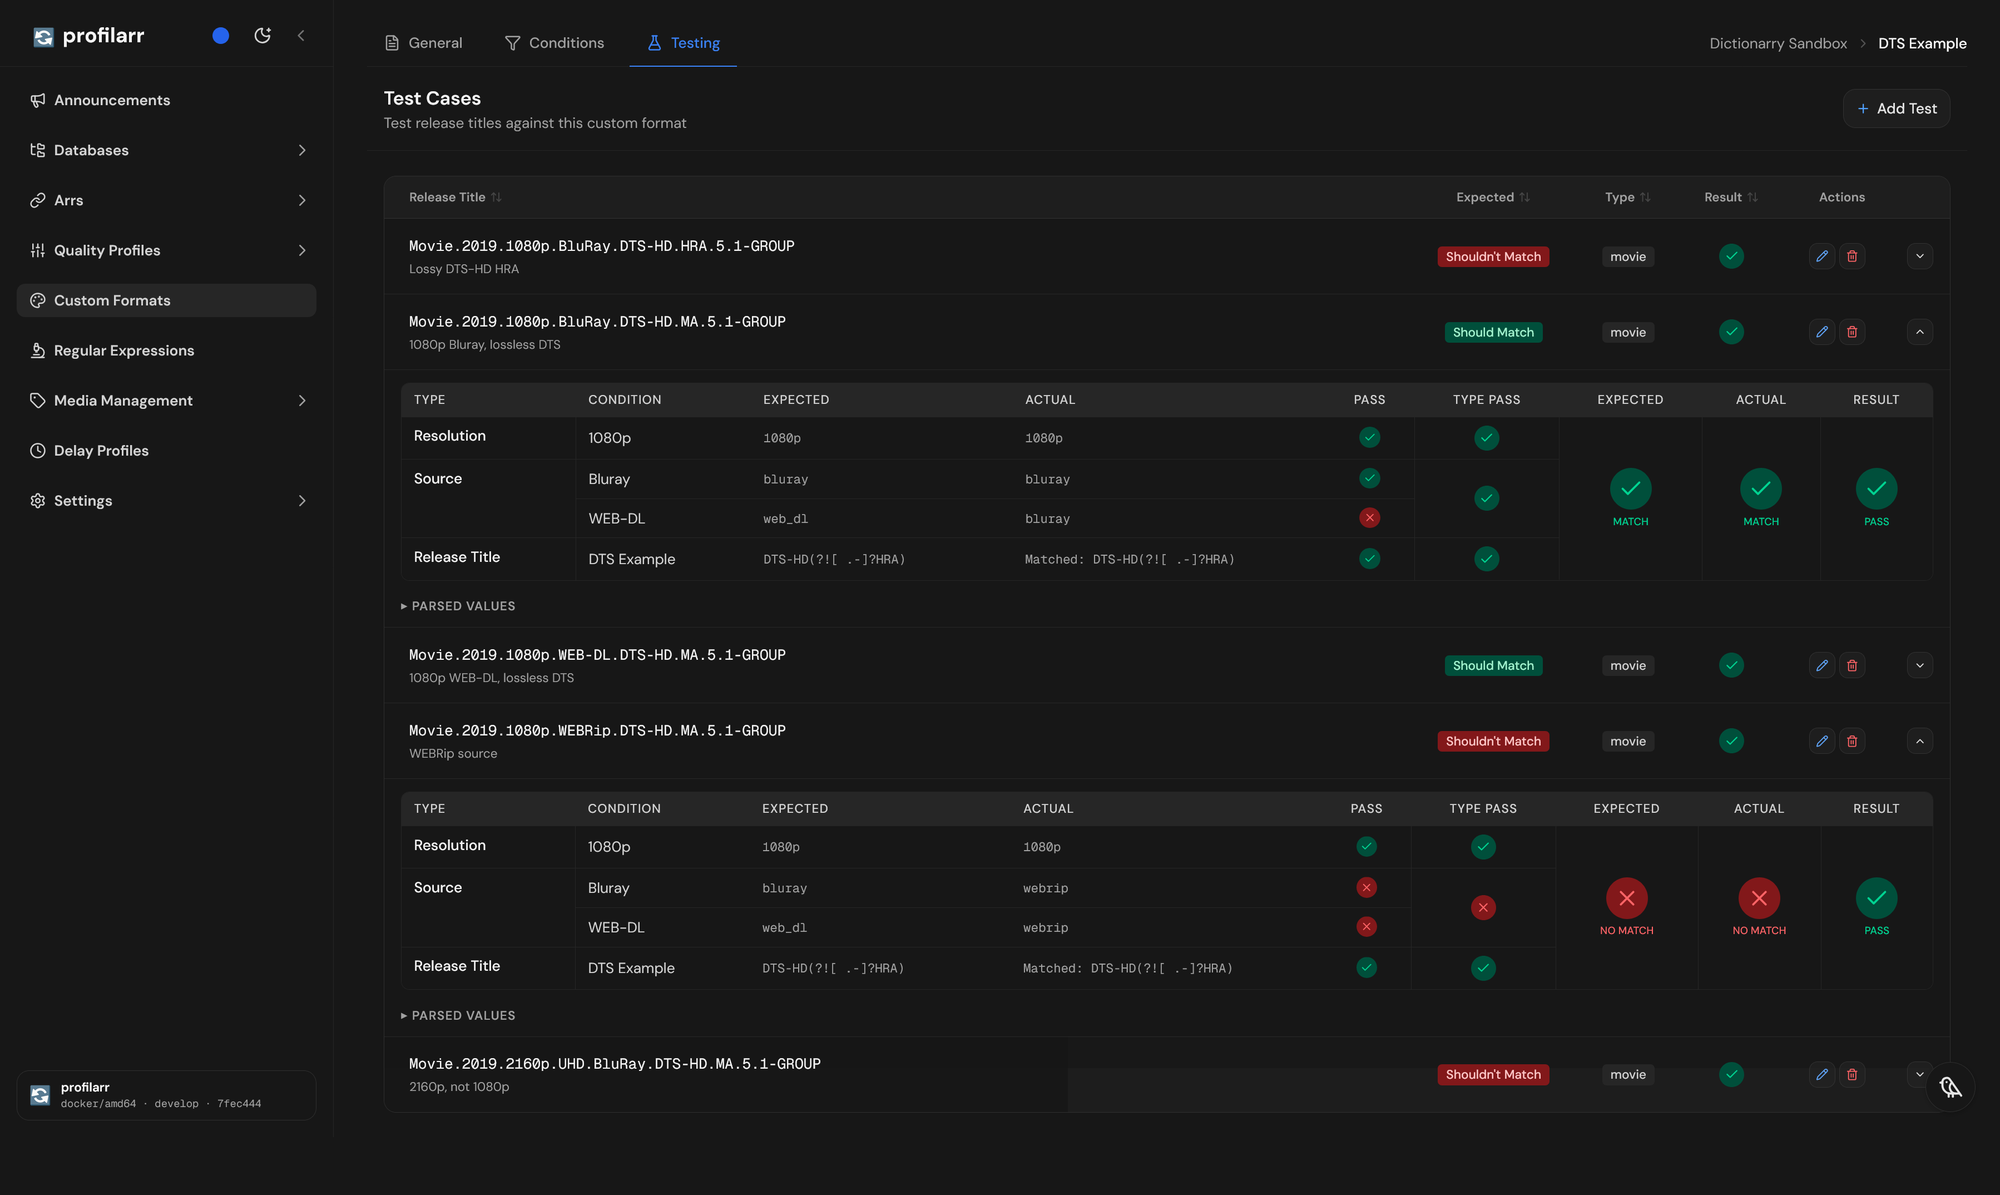2000x1195 pixels.
Task: Collapse the sidebar with arrow icon
Action: point(301,36)
